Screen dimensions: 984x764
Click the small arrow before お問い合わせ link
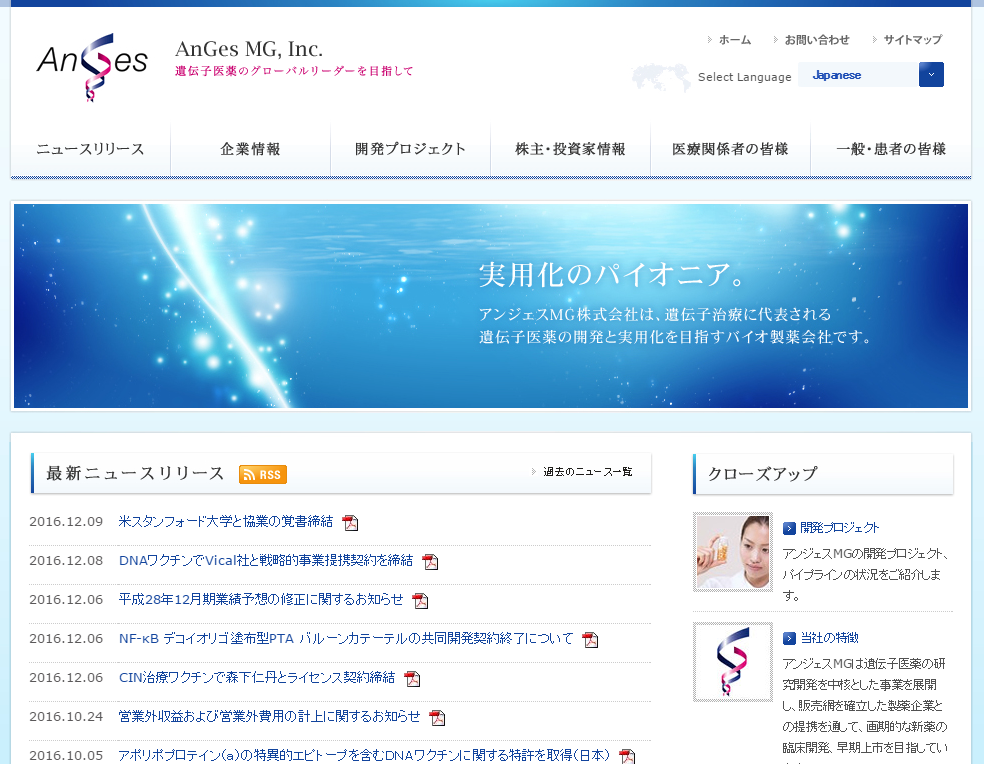coord(776,40)
